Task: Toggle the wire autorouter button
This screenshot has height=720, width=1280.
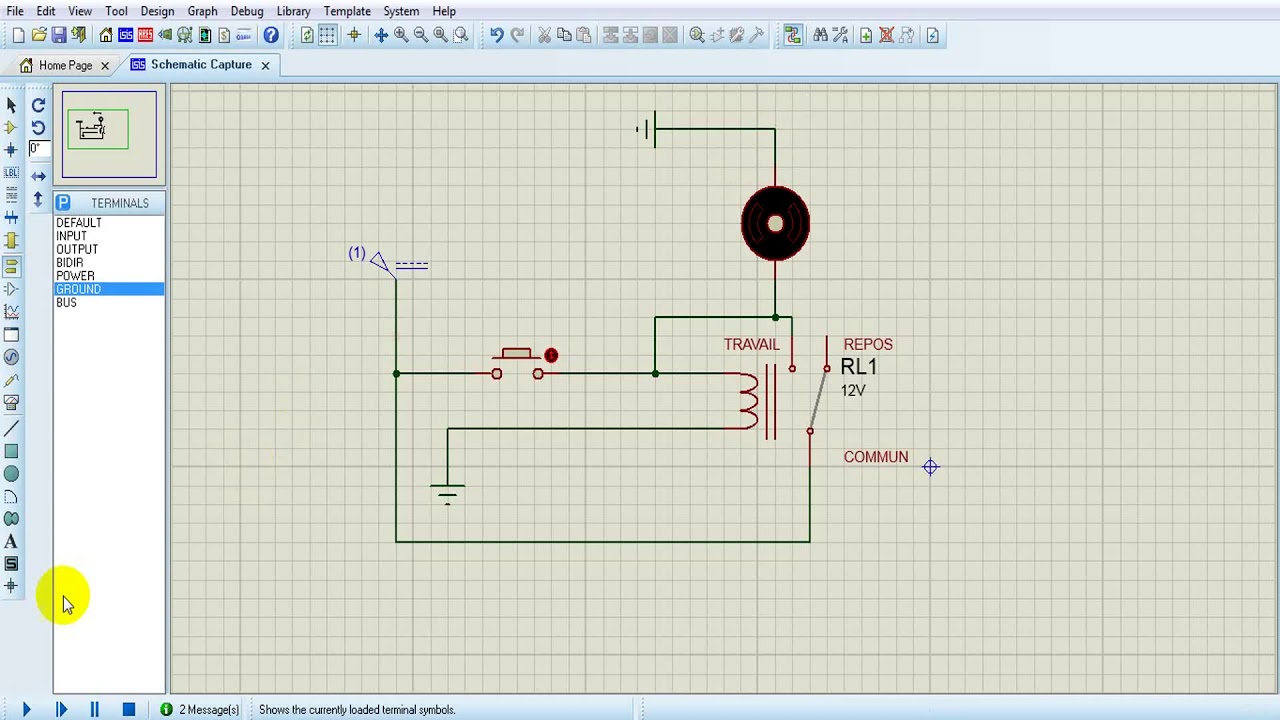Action: pyautogui.click(x=793, y=35)
